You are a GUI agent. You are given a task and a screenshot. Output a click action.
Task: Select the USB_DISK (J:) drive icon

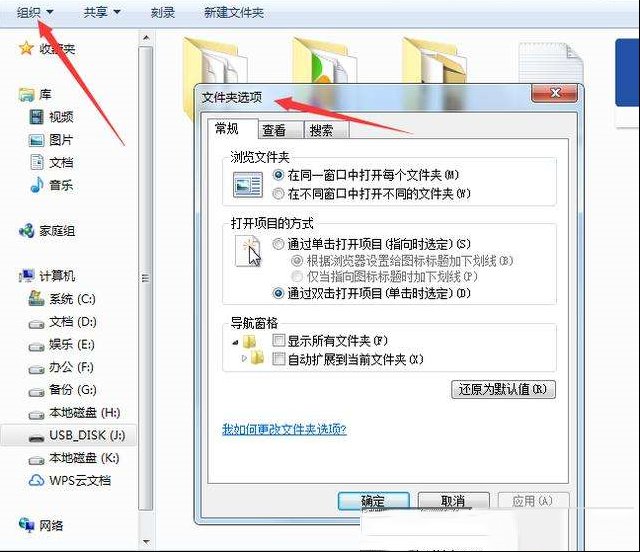pos(36,437)
